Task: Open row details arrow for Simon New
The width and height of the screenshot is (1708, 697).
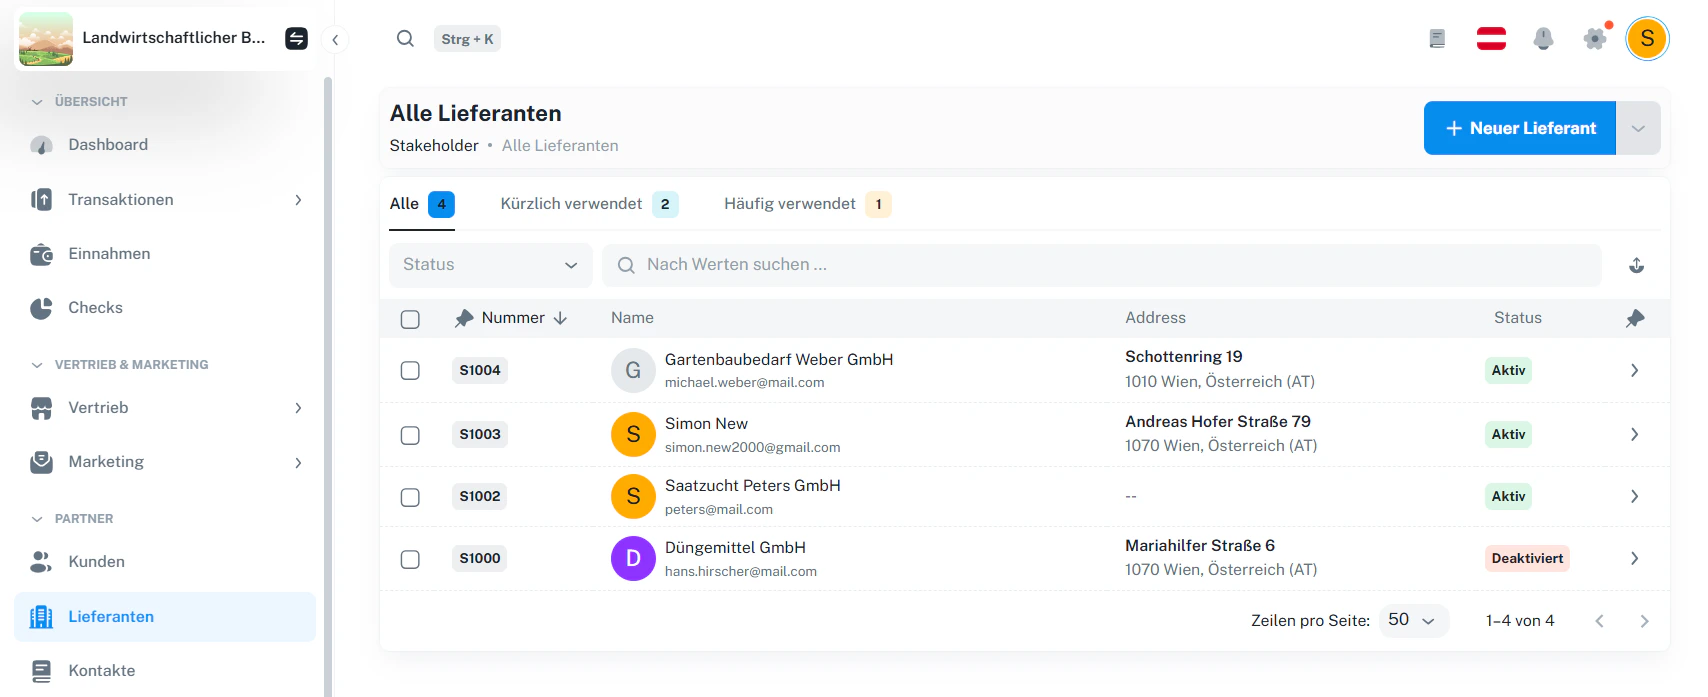Action: coord(1635,434)
